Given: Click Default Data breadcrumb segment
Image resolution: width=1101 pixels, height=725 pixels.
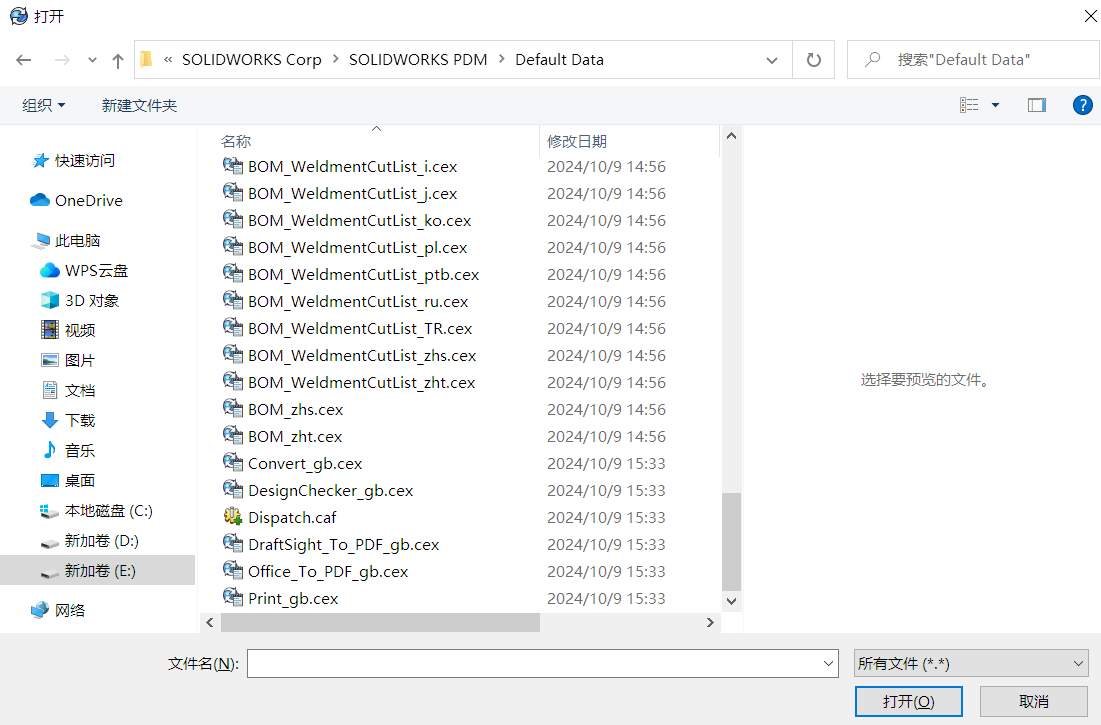Looking at the screenshot, I should pyautogui.click(x=560, y=60).
